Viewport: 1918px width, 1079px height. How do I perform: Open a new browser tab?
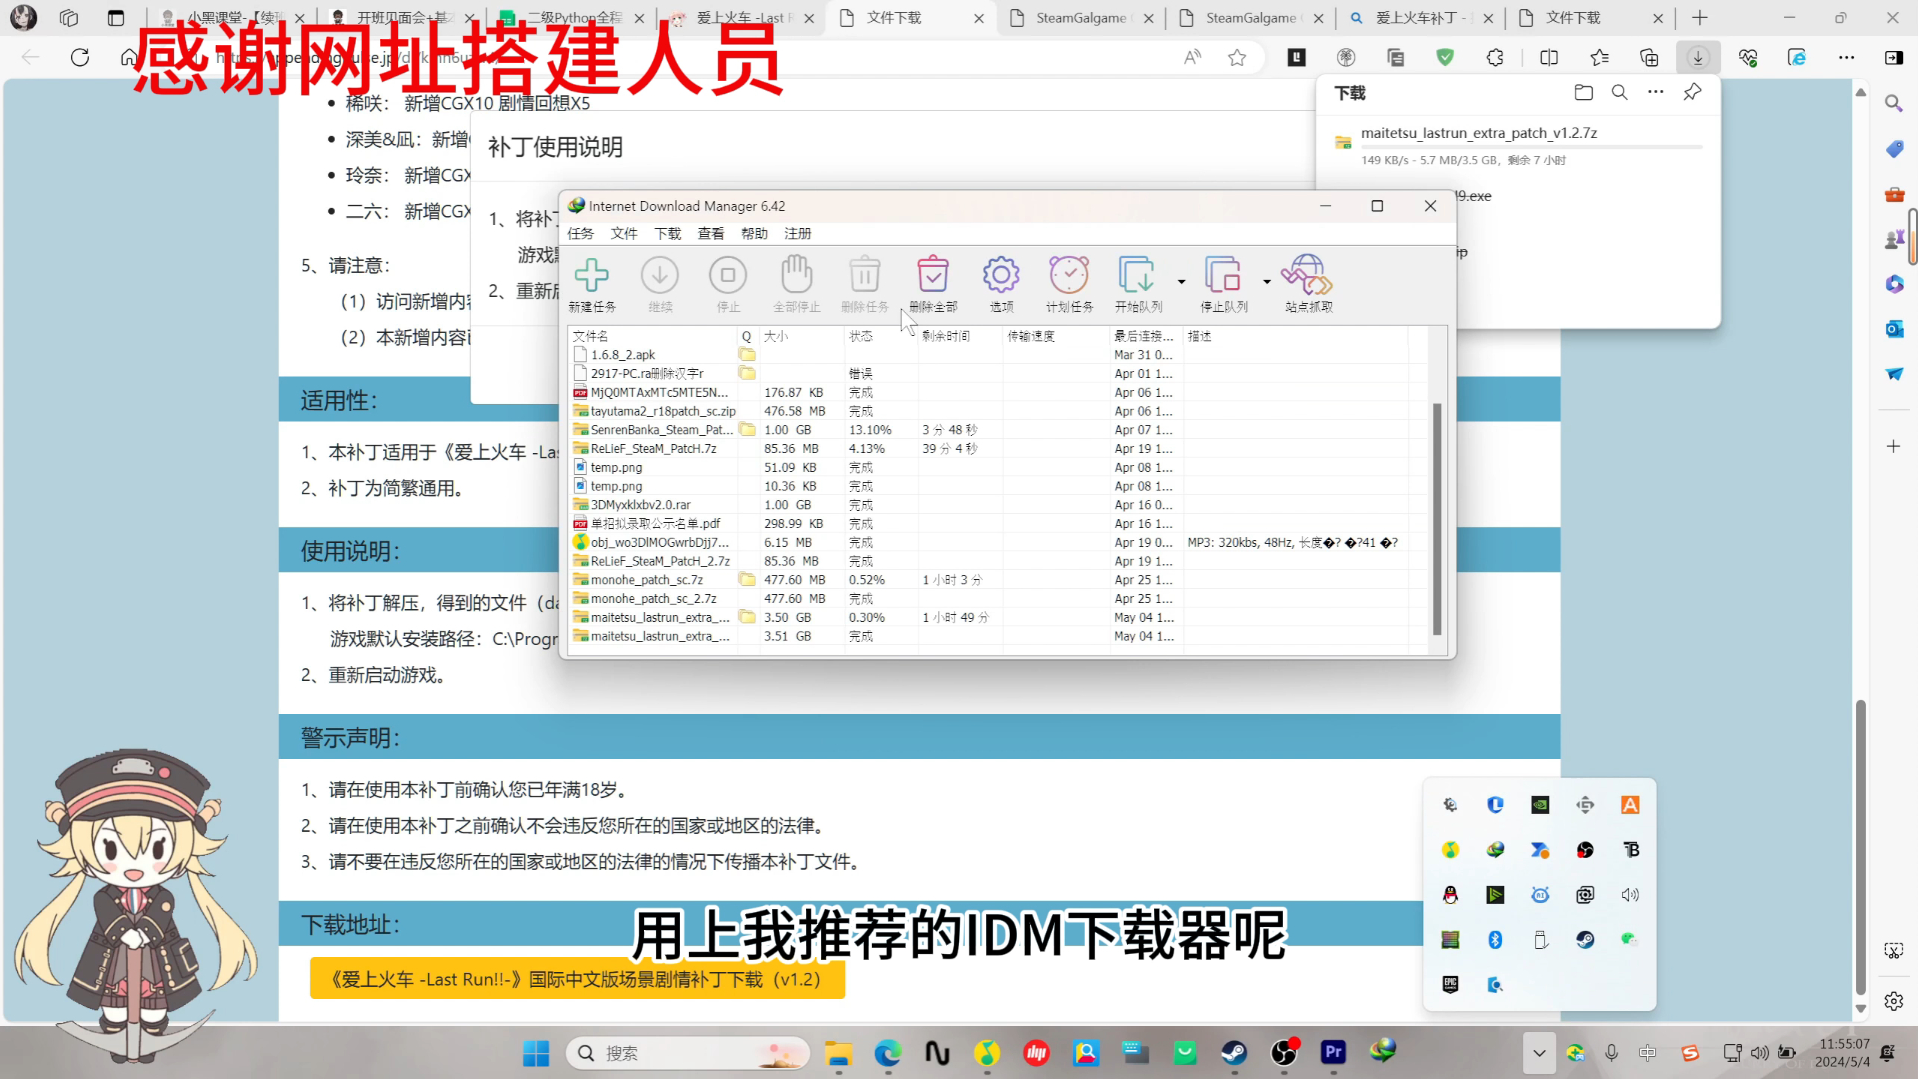[1699, 18]
